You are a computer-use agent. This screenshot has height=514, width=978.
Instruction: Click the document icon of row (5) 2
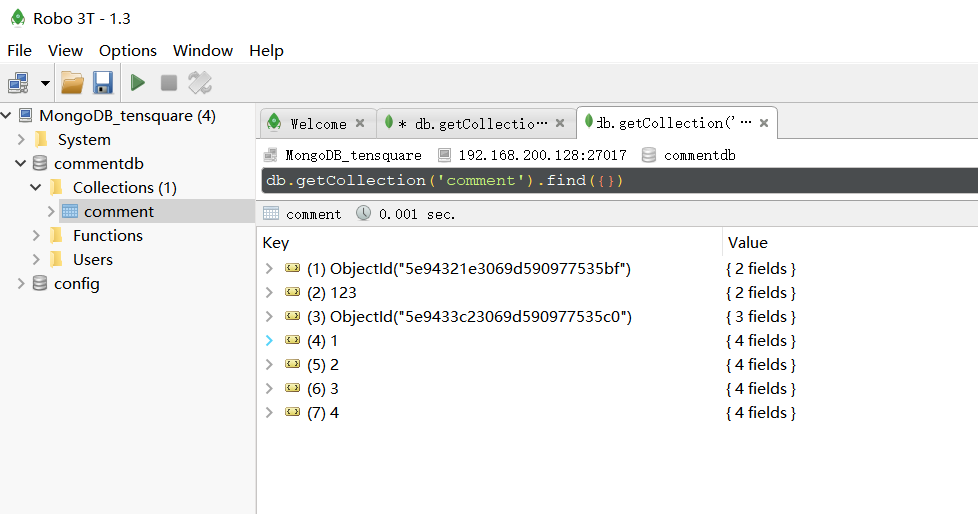(x=293, y=364)
